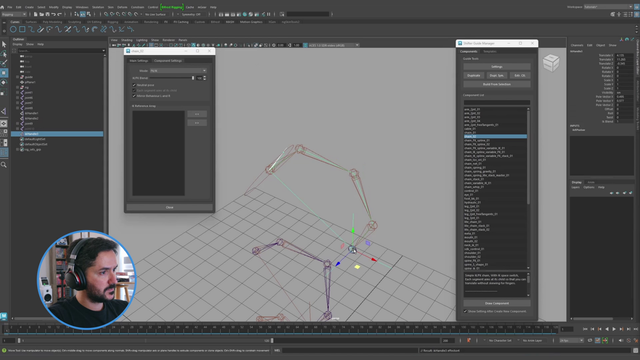Image resolution: width=640 pixels, height=360 pixels.
Task: Toggle Show Setting After Create New Component
Action: click(465, 311)
